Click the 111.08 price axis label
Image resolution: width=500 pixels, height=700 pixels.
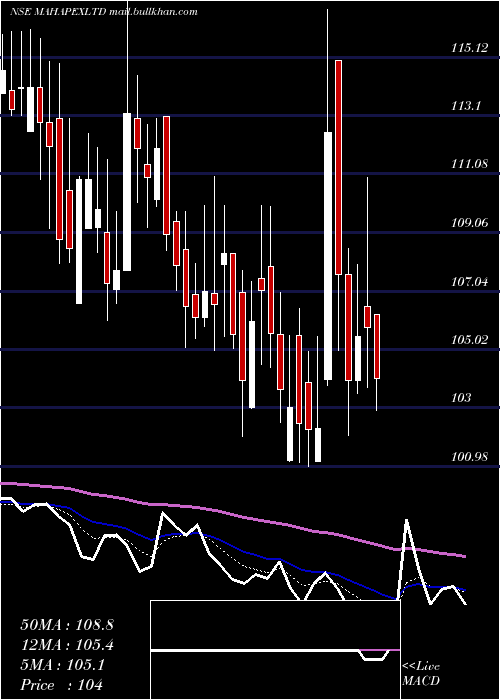pos(469,164)
